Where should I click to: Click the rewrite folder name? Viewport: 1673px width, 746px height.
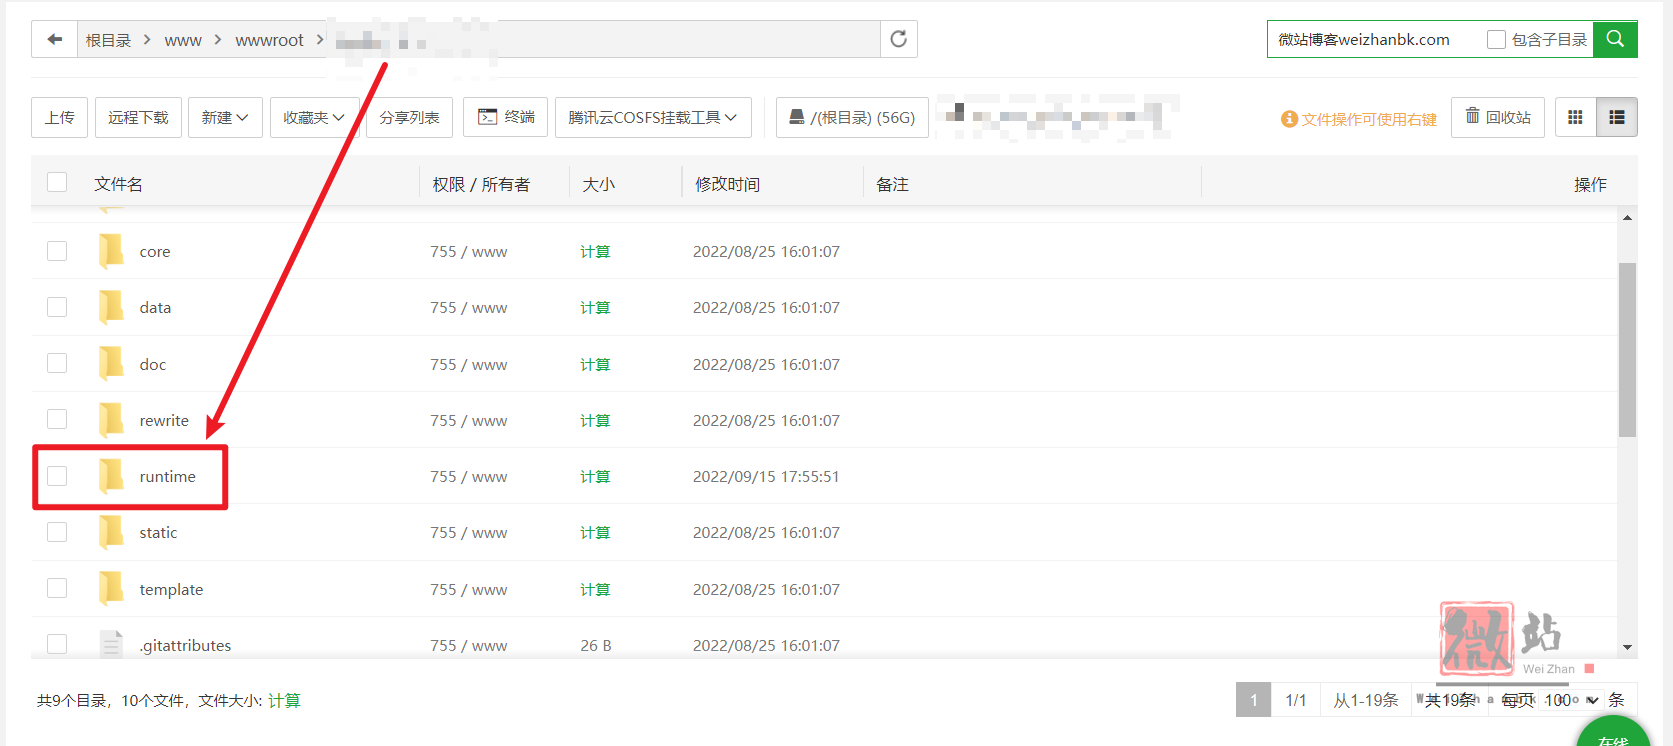coord(164,420)
